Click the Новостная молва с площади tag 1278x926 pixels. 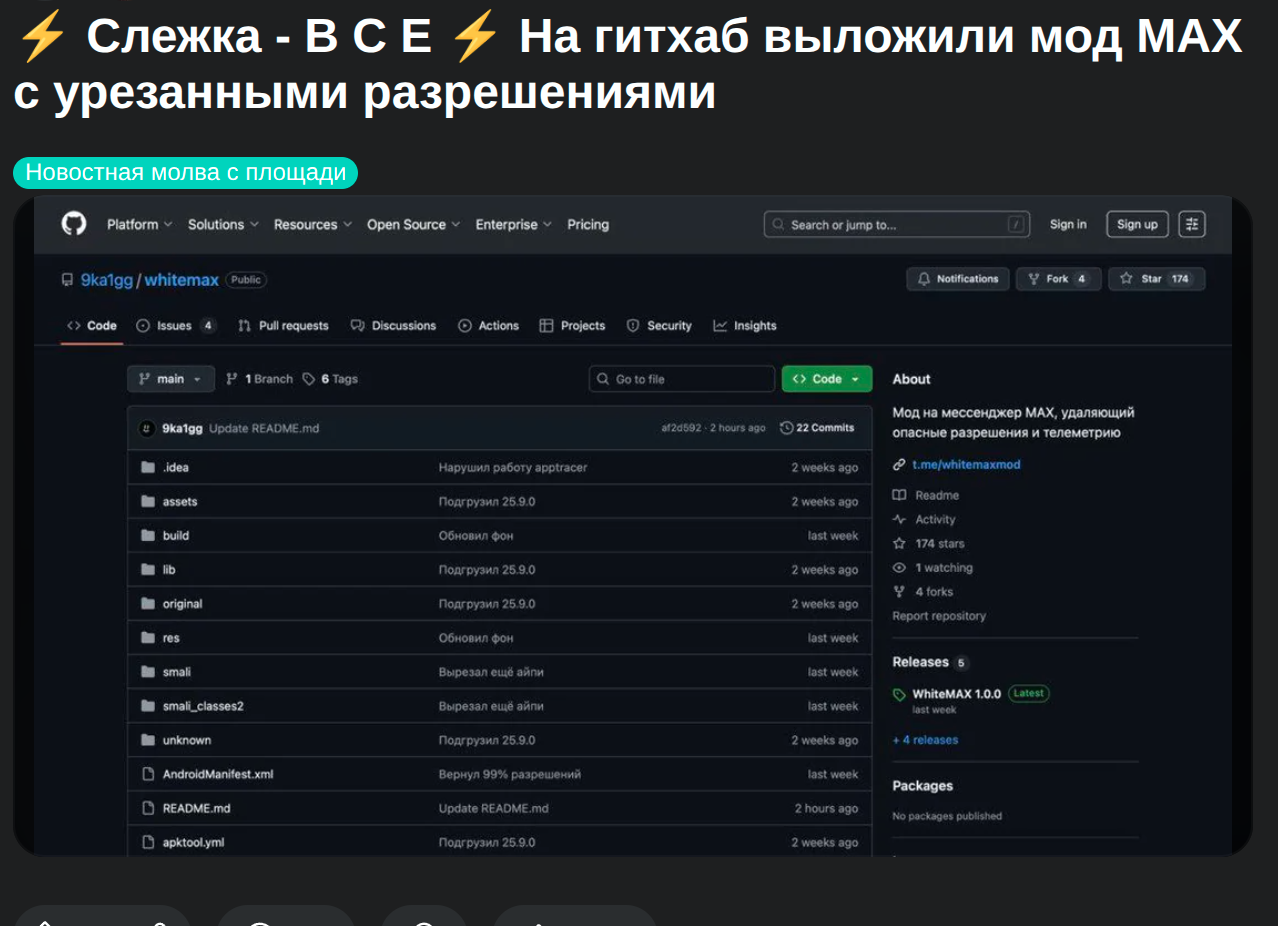click(185, 172)
